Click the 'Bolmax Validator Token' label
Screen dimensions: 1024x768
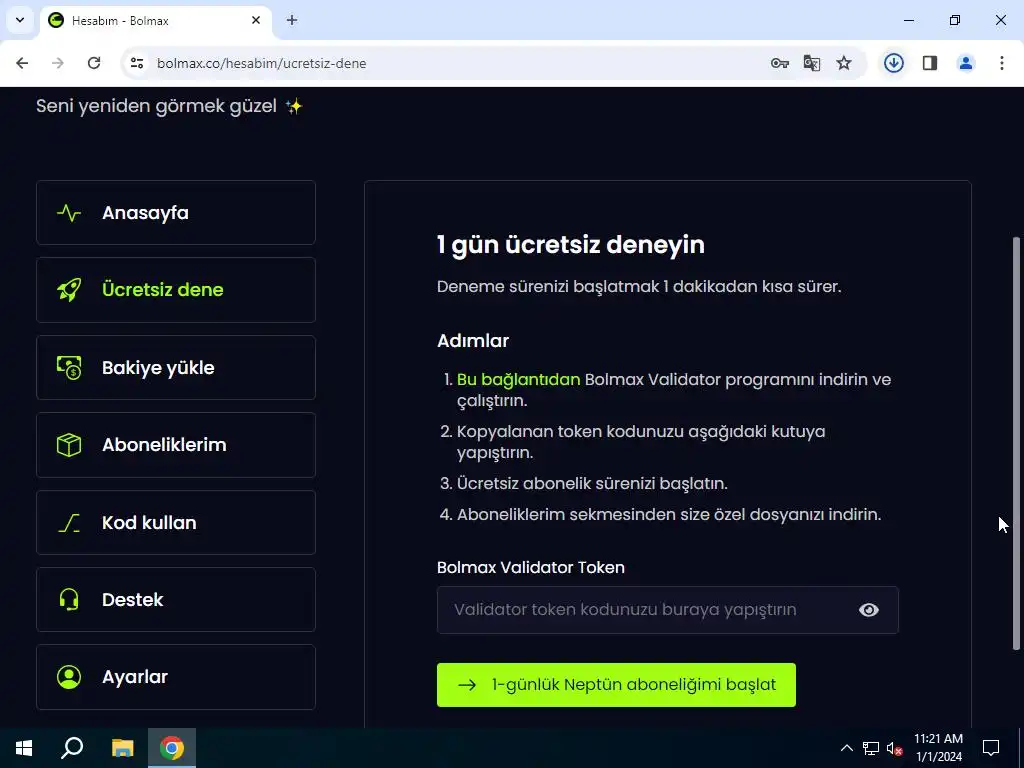(x=531, y=568)
